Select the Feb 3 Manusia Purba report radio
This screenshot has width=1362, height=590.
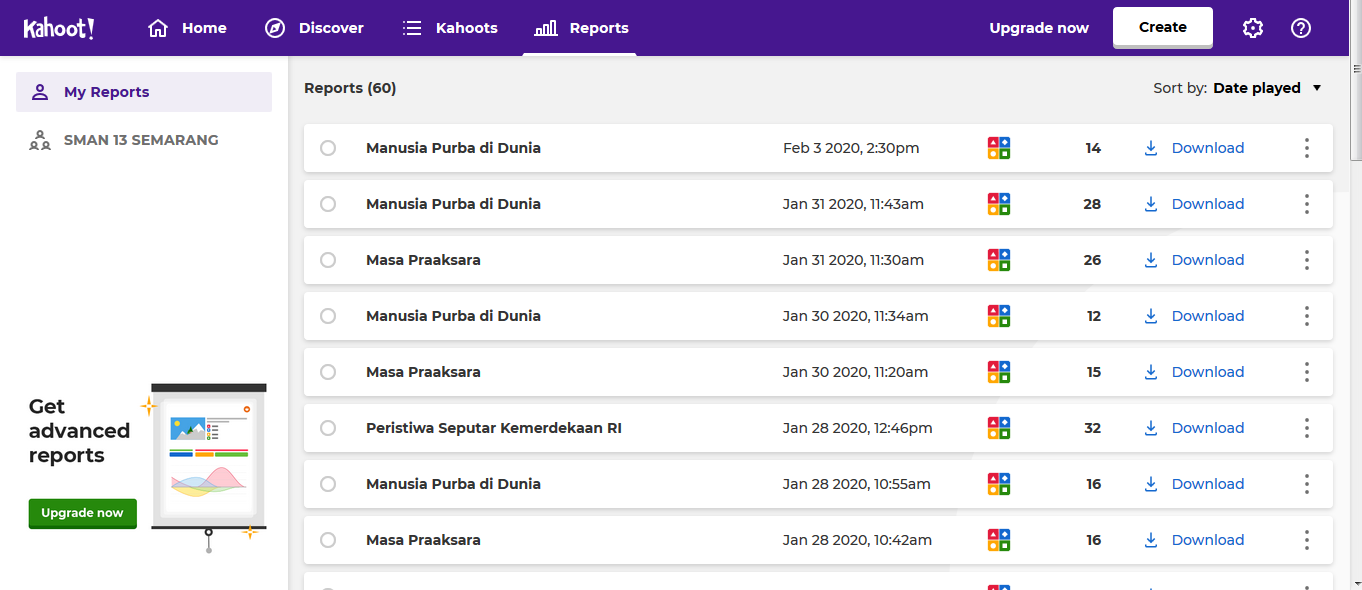point(328,148)
